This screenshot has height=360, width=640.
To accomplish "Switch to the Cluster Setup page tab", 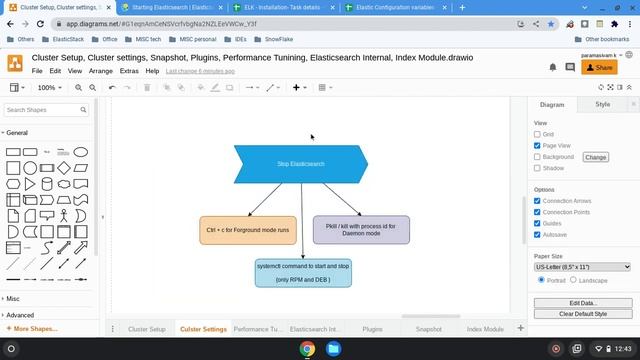I will pyautogui.click(x=147, y=329).
